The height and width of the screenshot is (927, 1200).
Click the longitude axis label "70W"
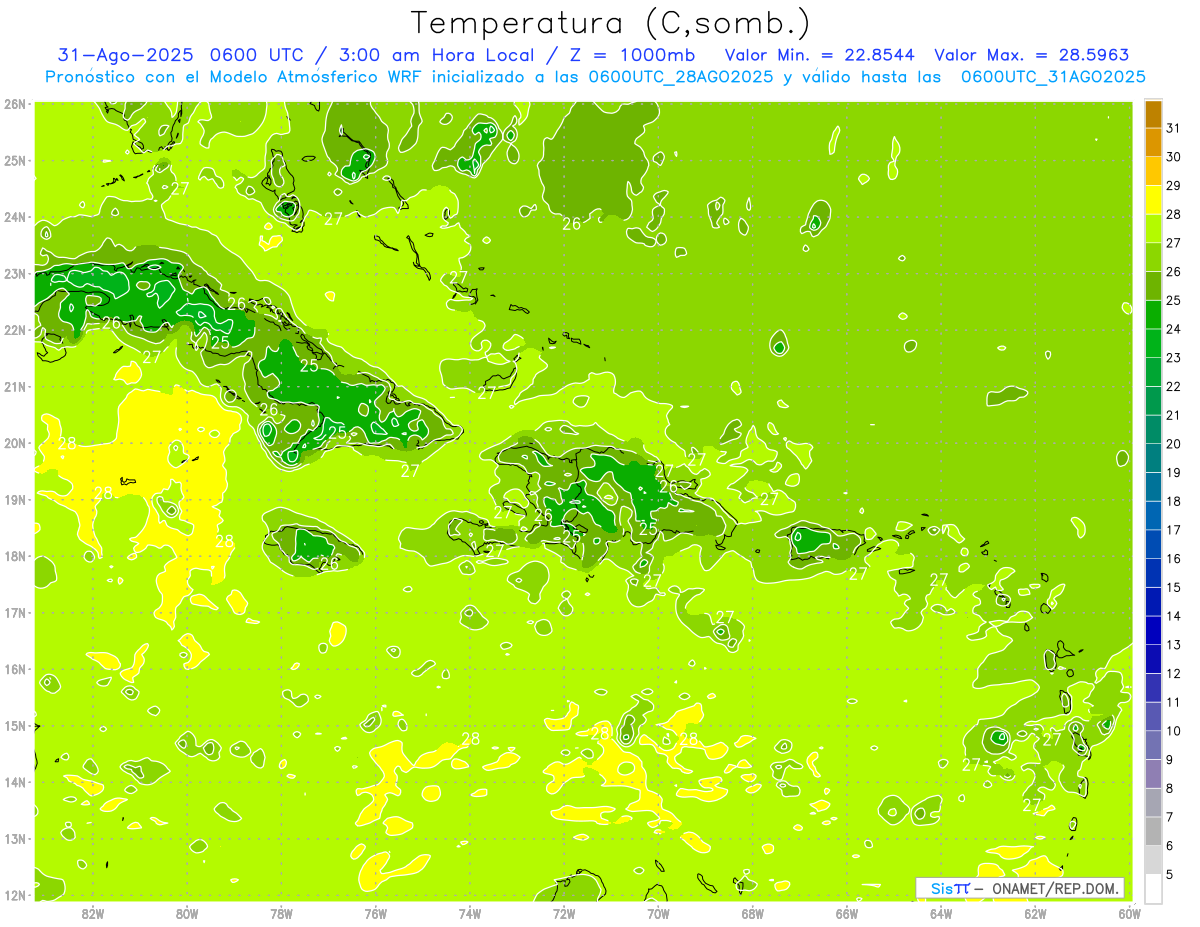coord(658,913)
